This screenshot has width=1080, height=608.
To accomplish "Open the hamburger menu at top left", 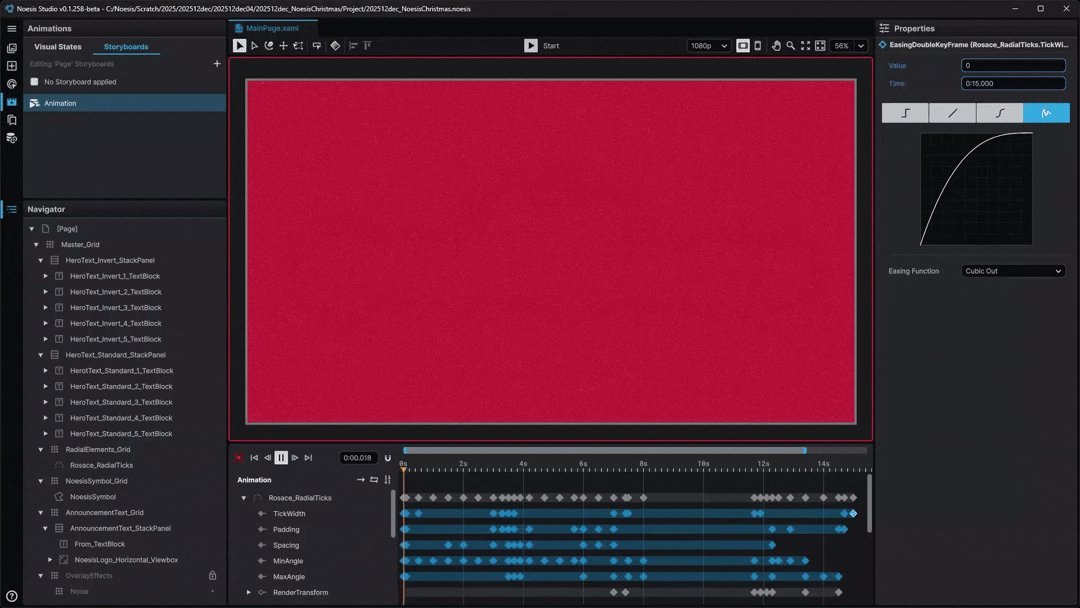I will (x=12, y=29).
